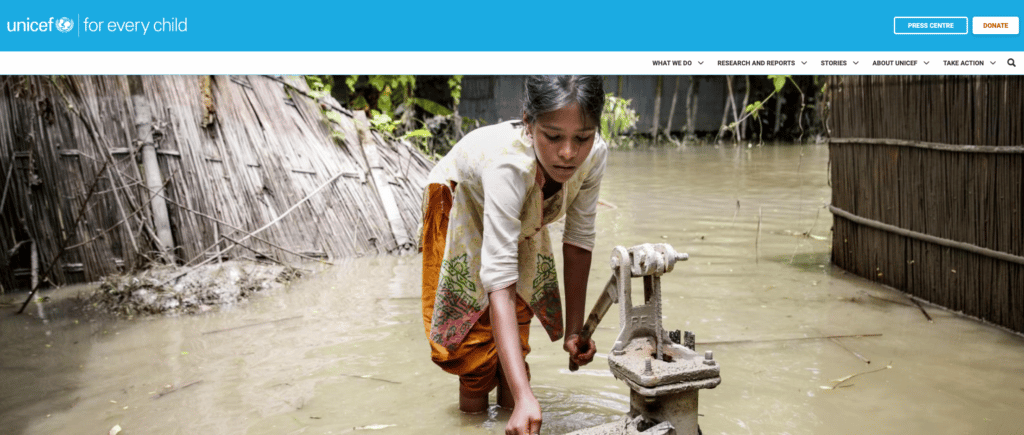Click the 'for every child' tagline
This screenshot has width=1024, height=435.
coord(135,25)
